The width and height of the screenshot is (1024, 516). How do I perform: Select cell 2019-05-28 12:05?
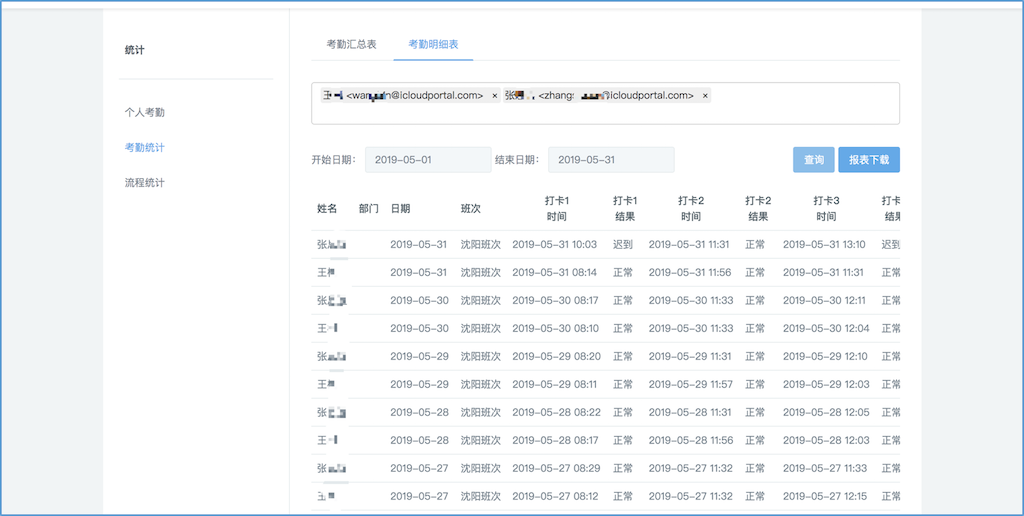coord(826,413)
